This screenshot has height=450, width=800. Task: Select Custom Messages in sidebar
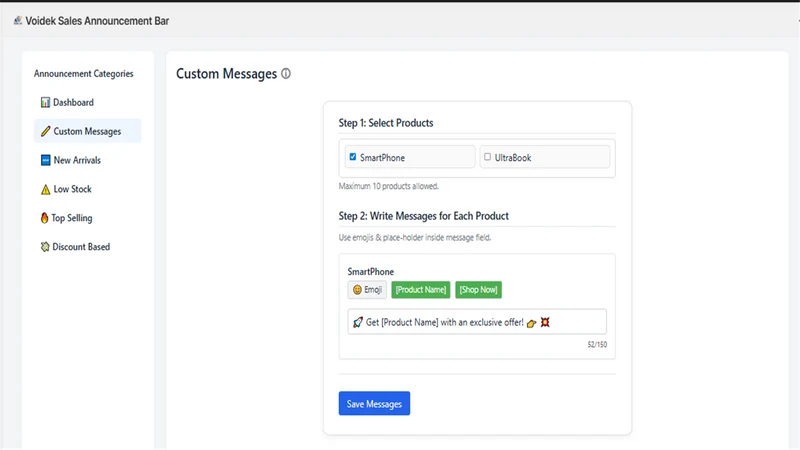87,131
